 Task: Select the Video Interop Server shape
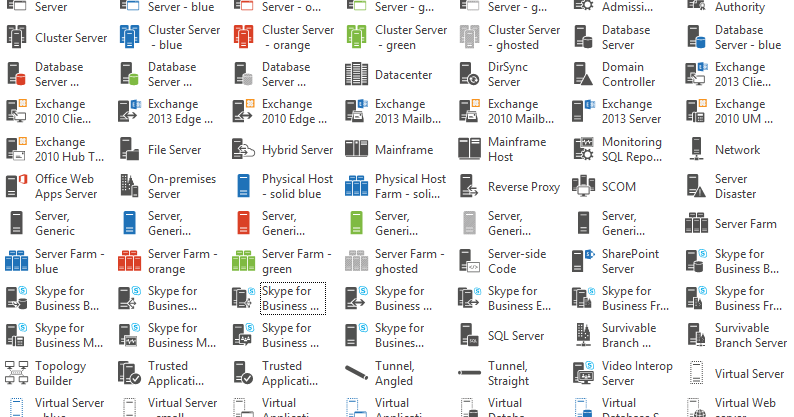pos(583,372)
